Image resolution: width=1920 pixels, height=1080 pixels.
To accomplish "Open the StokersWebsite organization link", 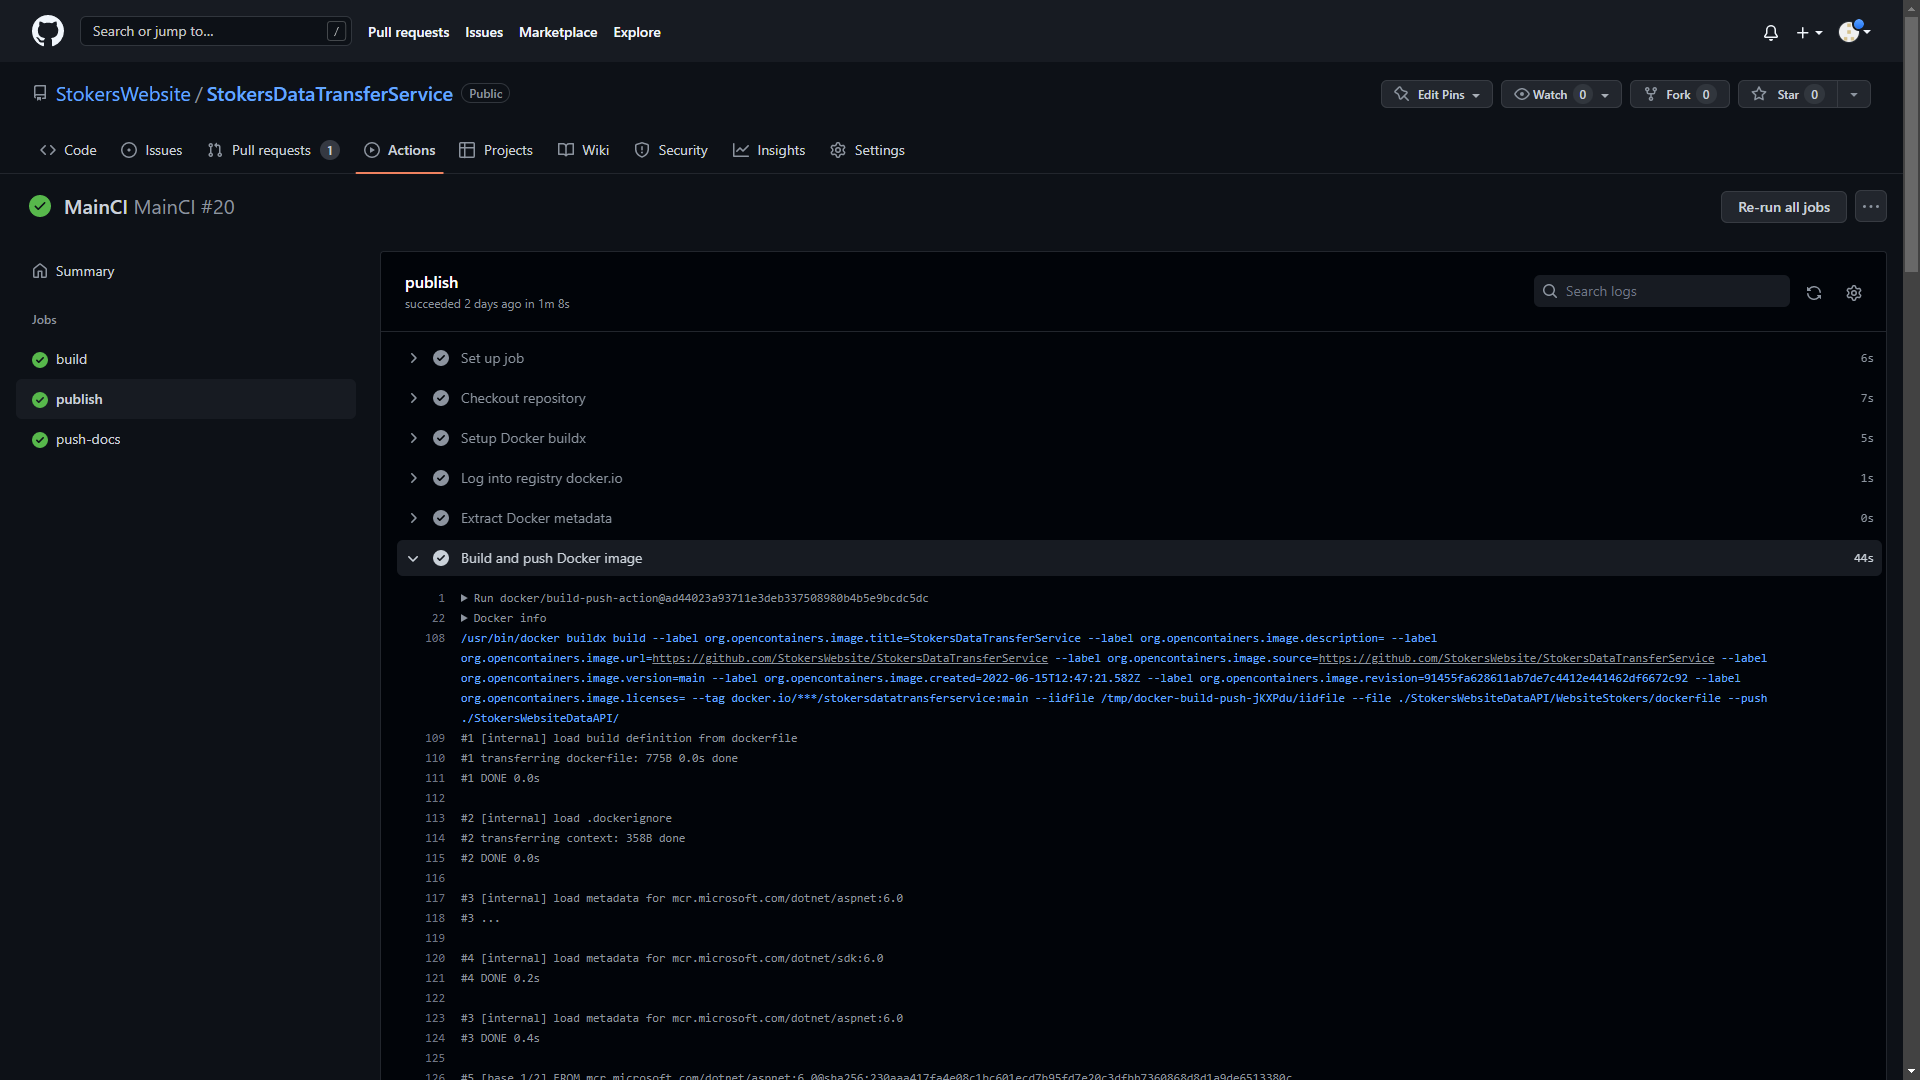I will (123, 93).
